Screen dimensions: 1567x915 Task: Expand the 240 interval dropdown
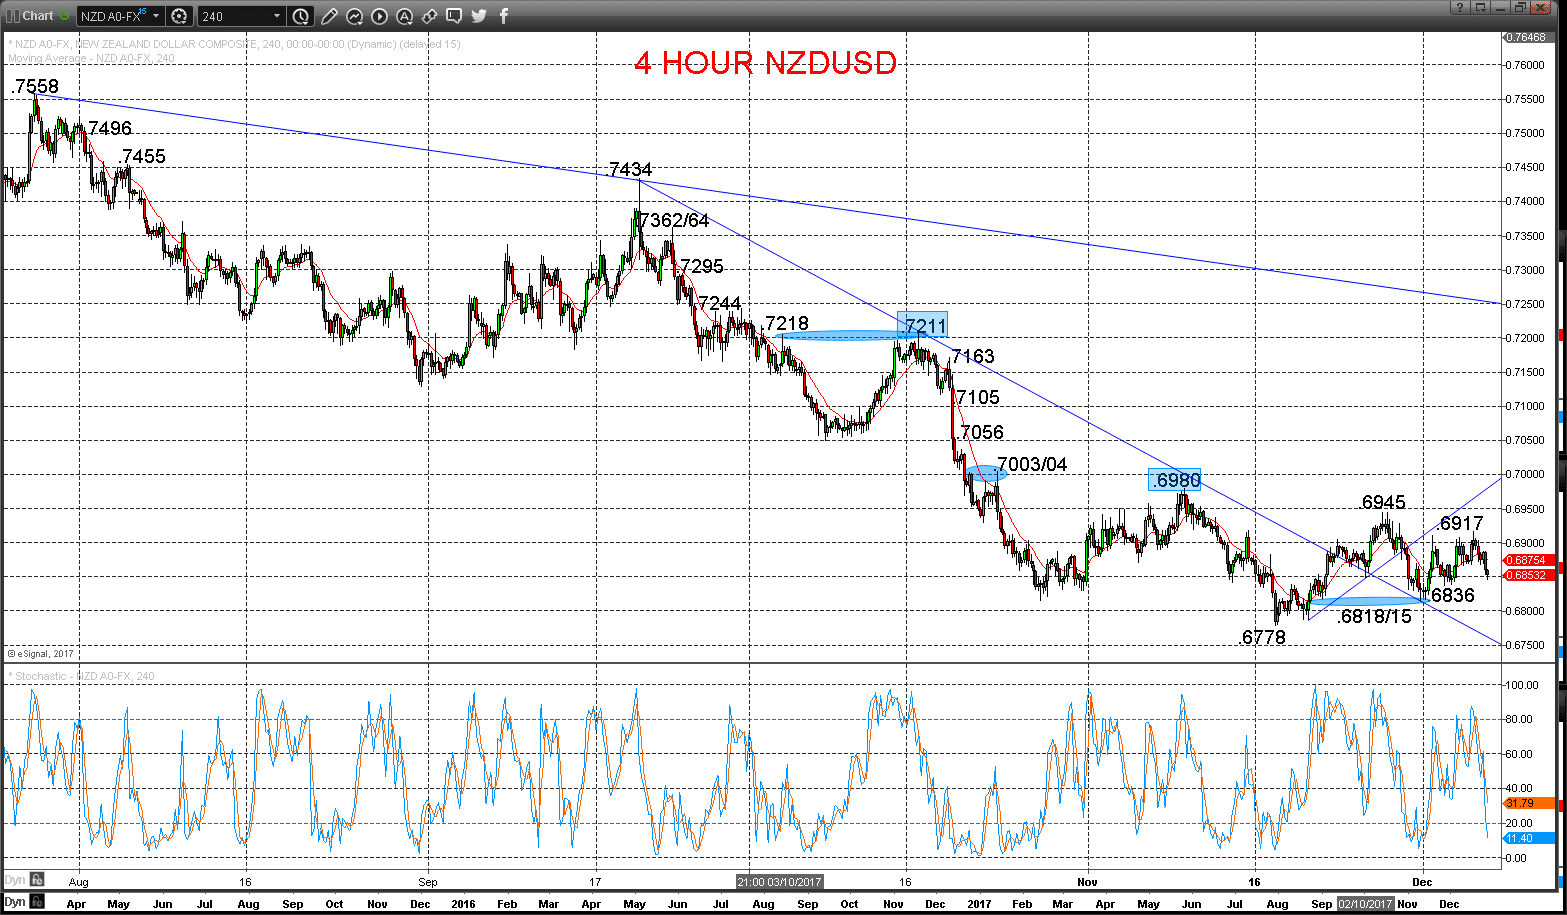[277, 16]
